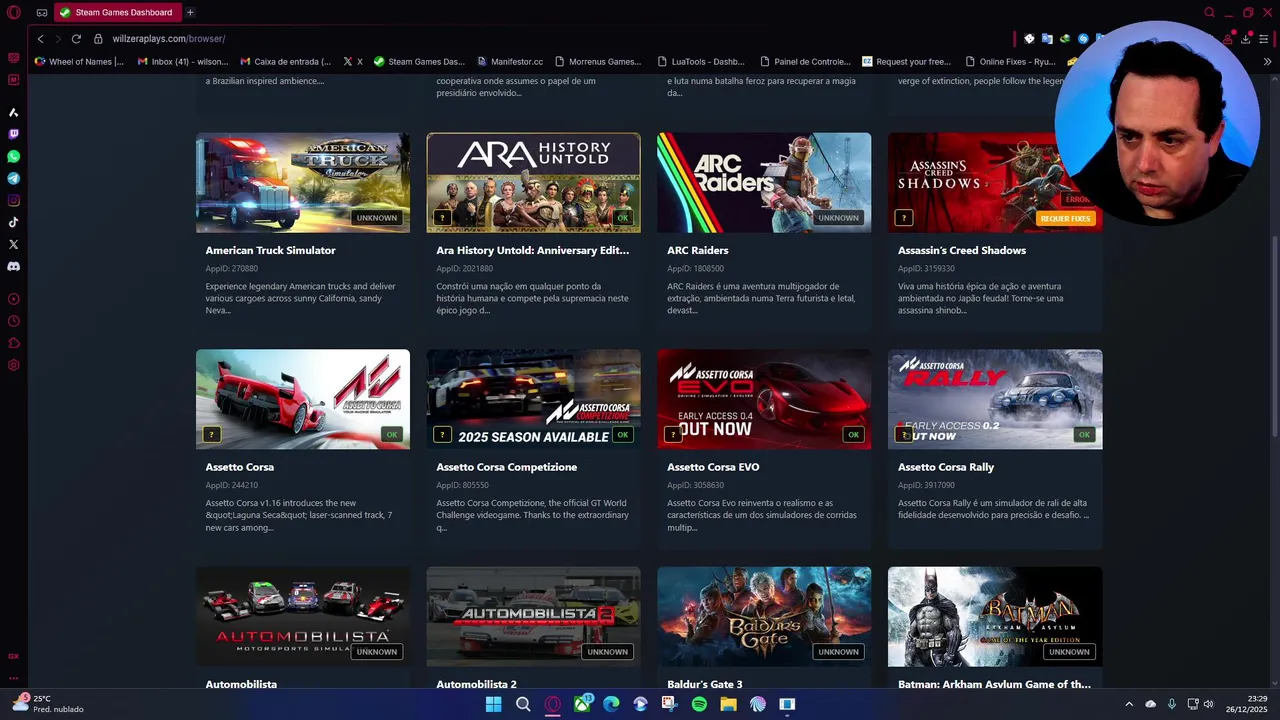Click the ARC Raiders cover image

coord(764,183)
